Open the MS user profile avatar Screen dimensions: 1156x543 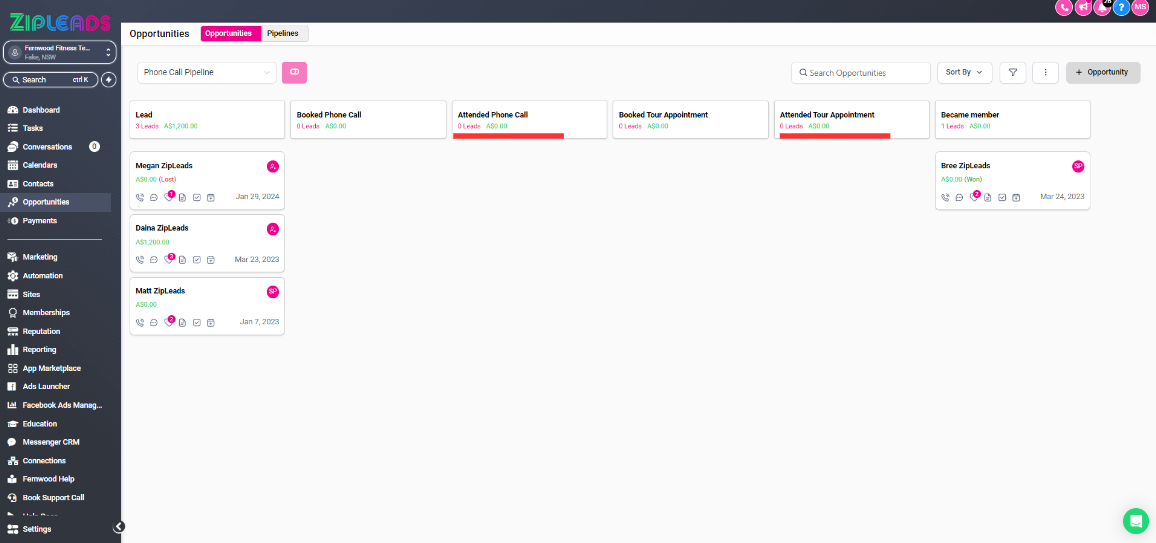[1141, 7]
